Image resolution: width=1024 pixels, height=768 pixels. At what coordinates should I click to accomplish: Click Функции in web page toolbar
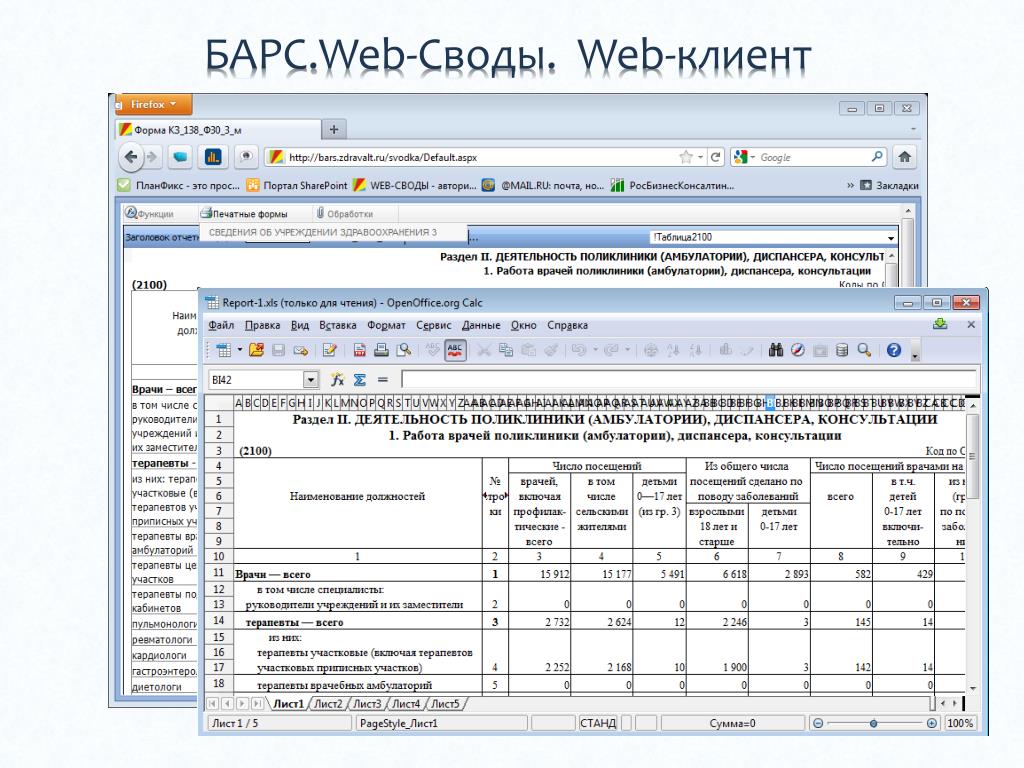tap(150, 214)
